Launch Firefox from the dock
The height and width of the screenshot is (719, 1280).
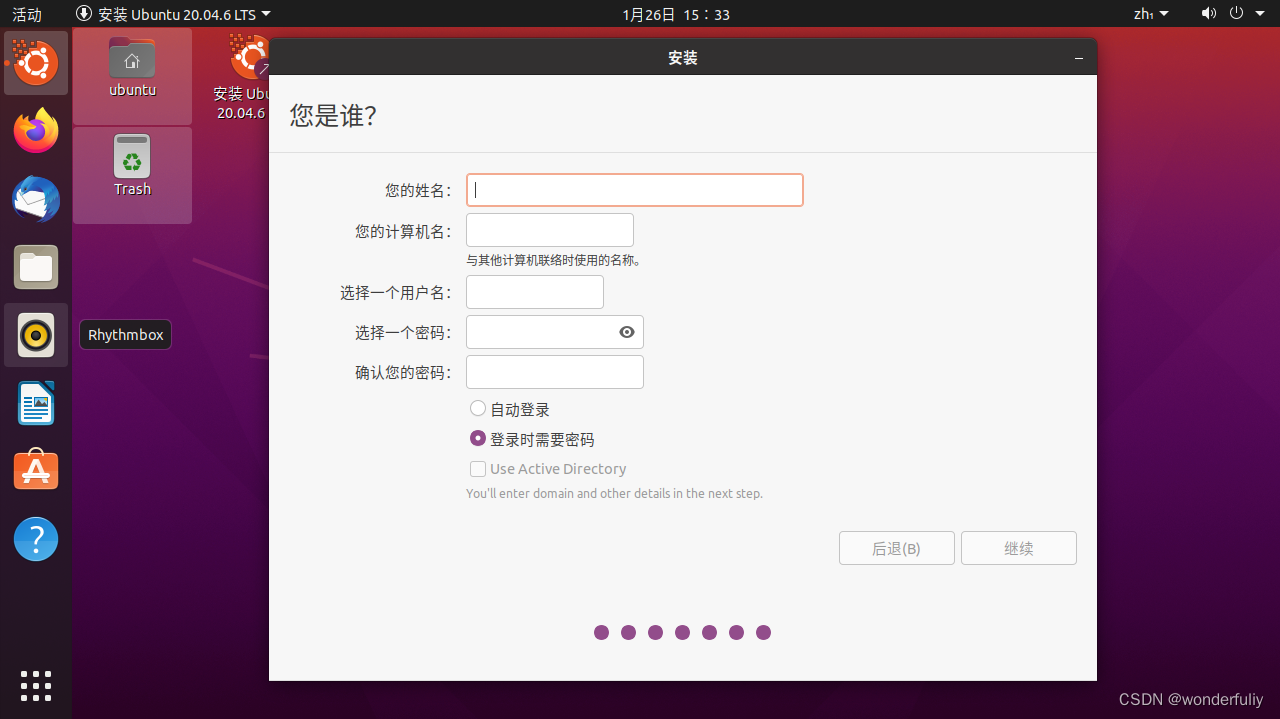tap(36, 131)
